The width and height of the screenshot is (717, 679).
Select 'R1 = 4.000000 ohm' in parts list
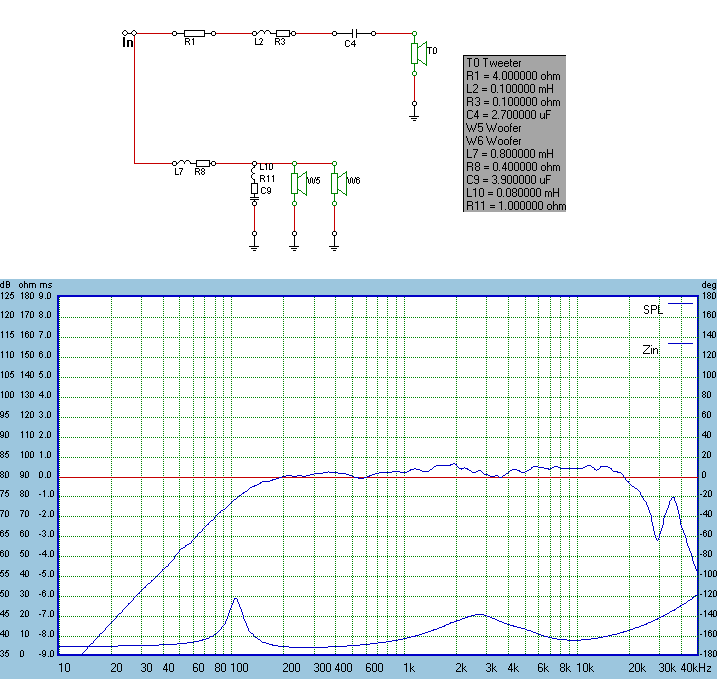[x=507, y=75]
